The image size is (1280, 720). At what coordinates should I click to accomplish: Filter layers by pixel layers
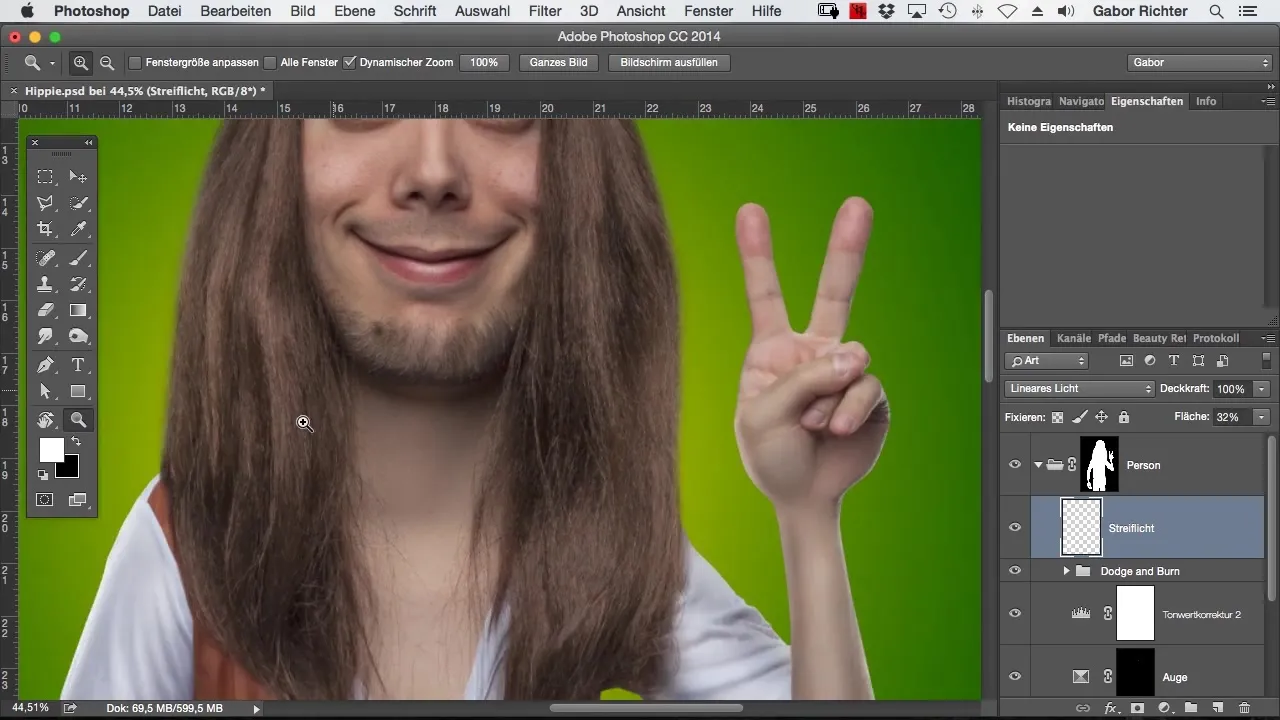click(x=1126, y=361)
